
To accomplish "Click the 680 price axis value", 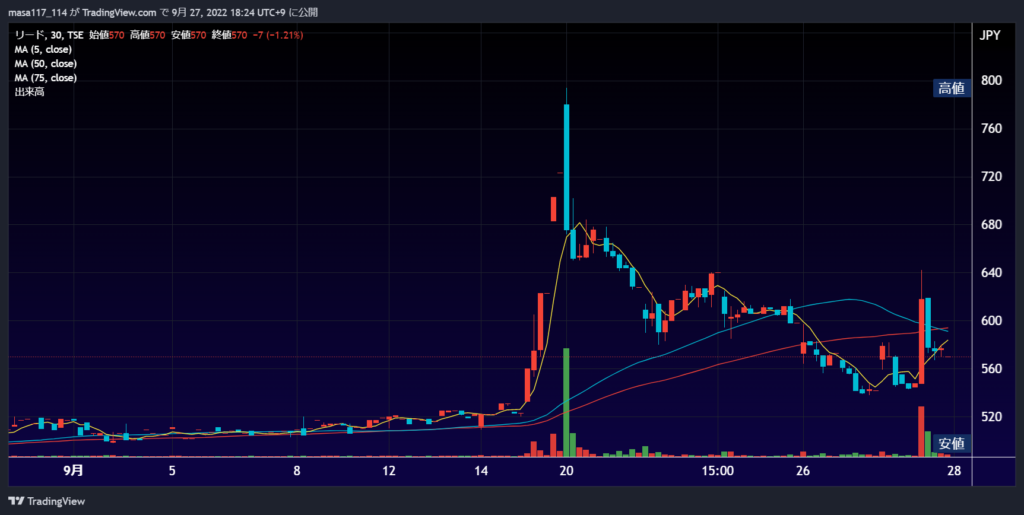I will [x=991, y=225].
